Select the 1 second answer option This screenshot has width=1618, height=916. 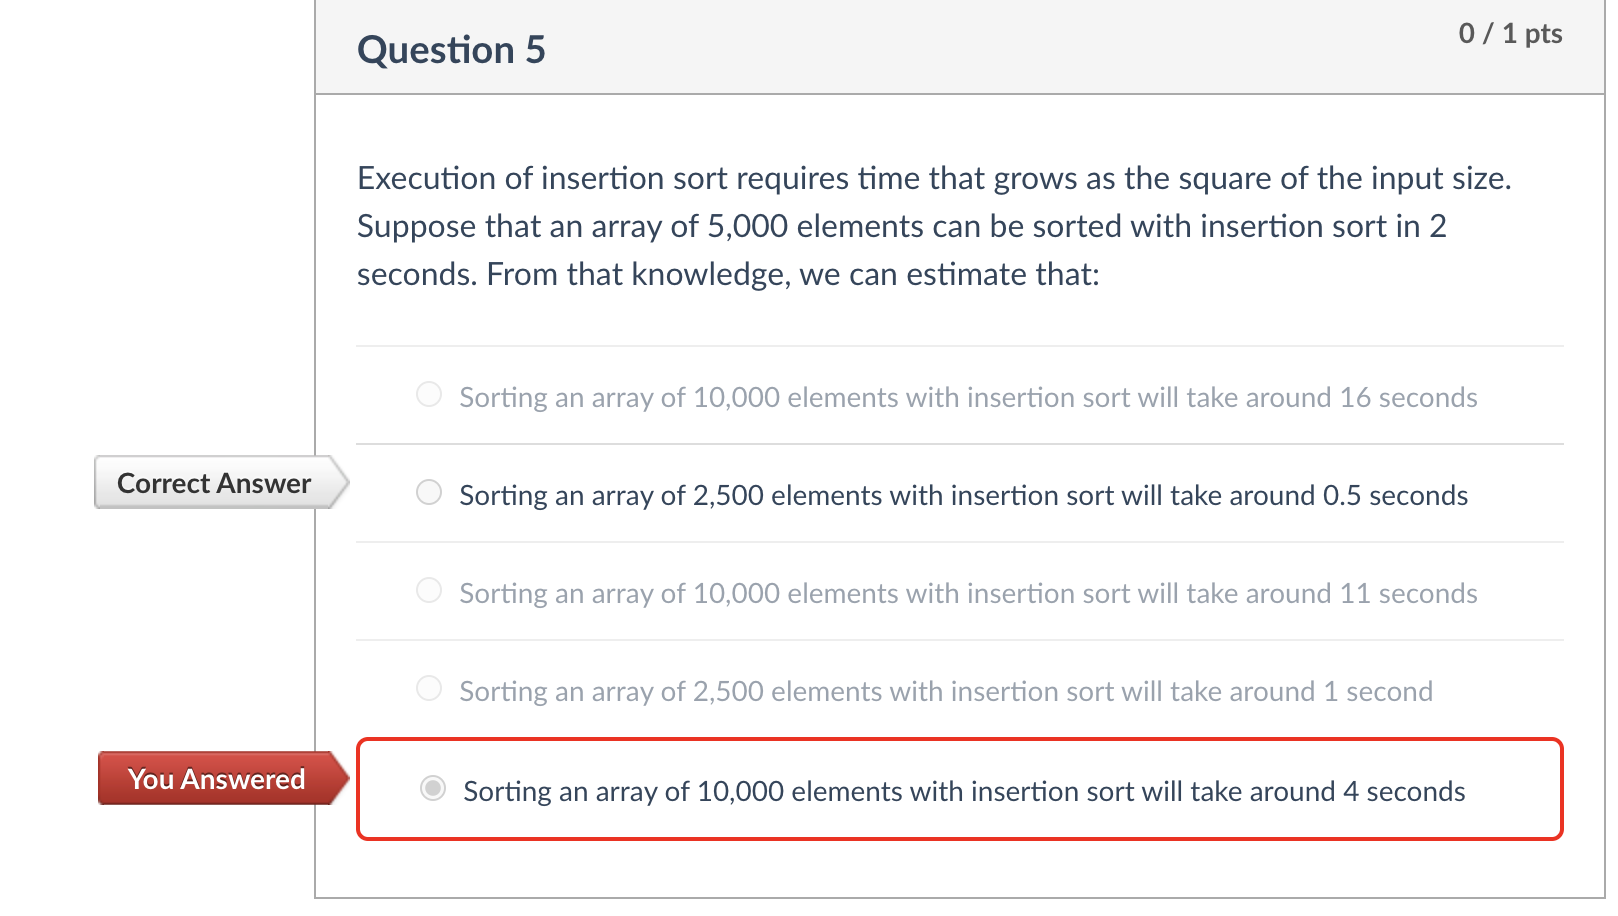click(x=428, y=688)
